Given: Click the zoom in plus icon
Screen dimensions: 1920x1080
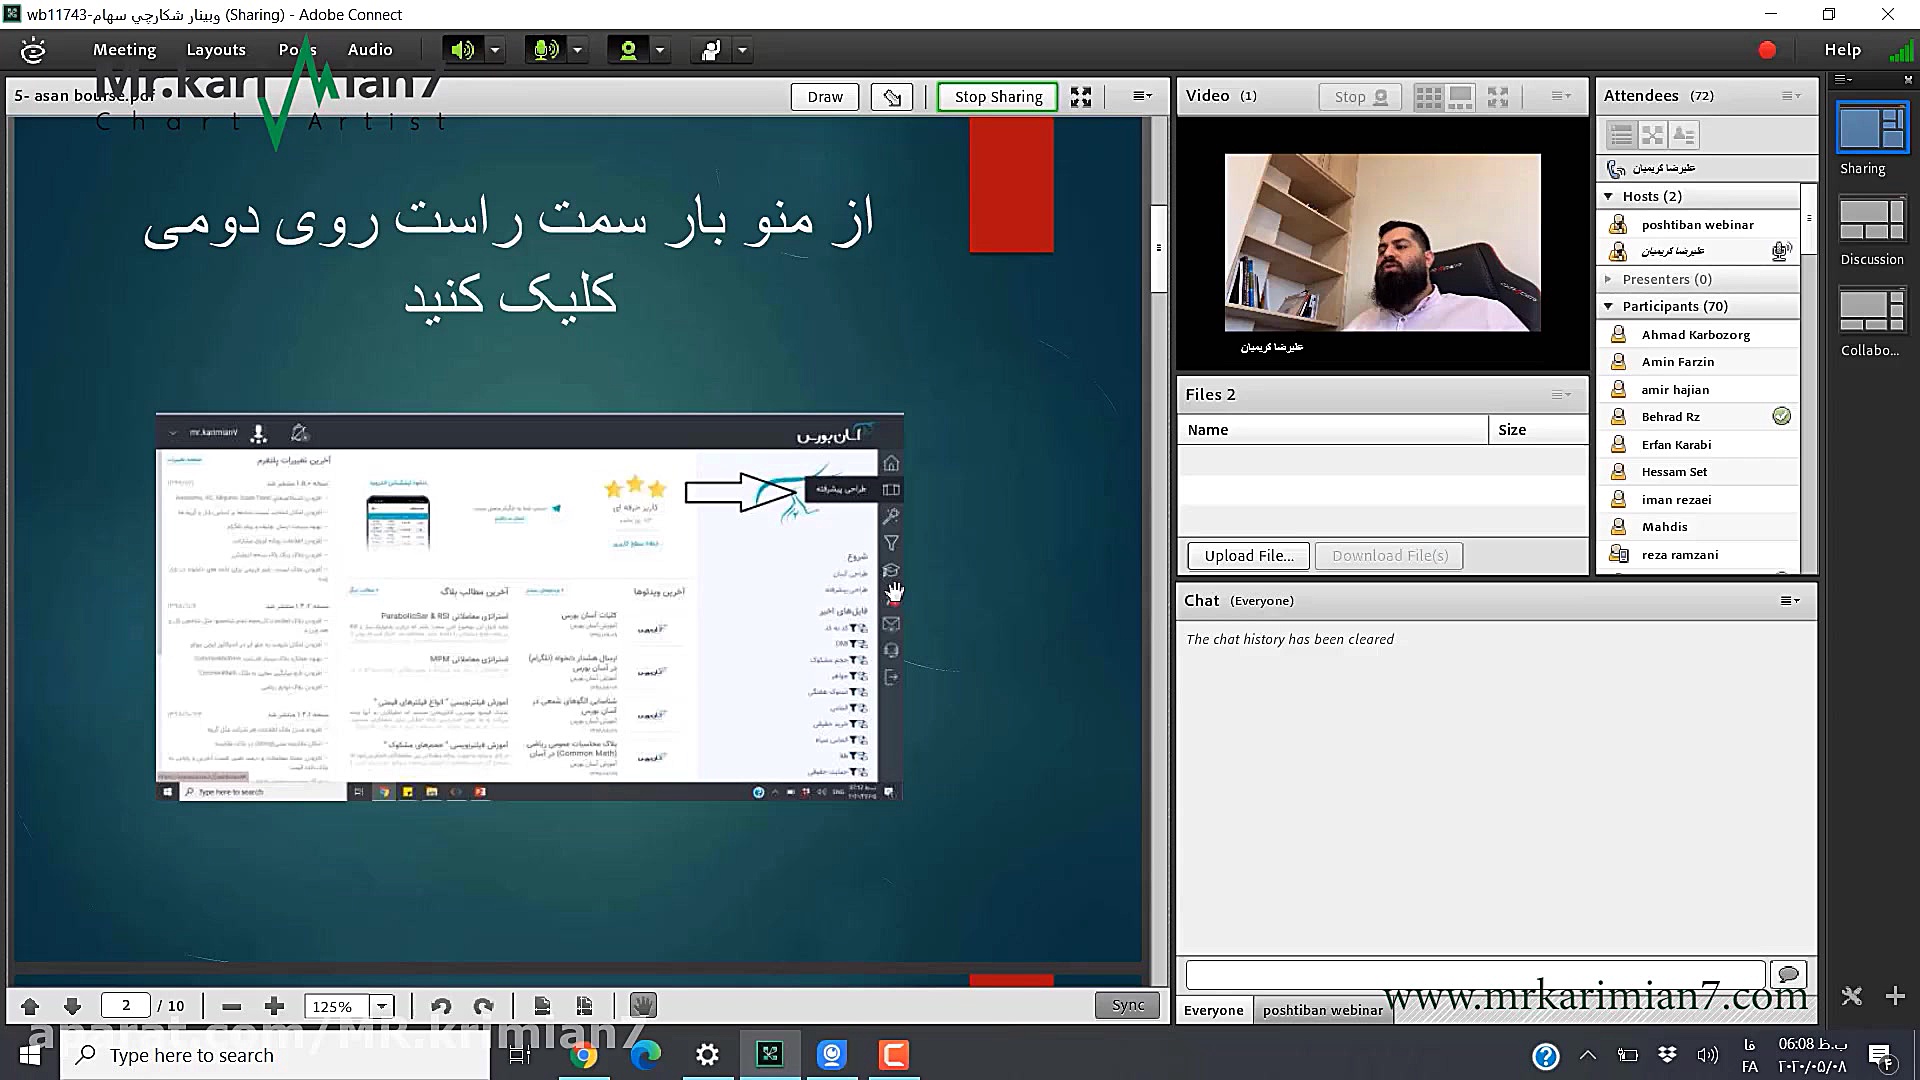Looking at the screenshot, I should tap(274, 1006).
